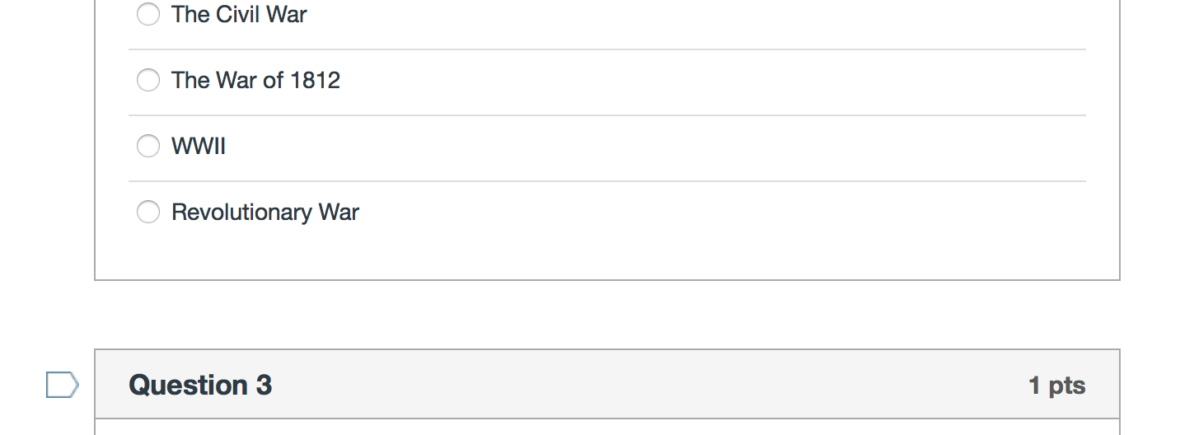This screenshot has height=435, width=1180.
Task: Choose the radio button for The War of 1812
Action: 148,81
